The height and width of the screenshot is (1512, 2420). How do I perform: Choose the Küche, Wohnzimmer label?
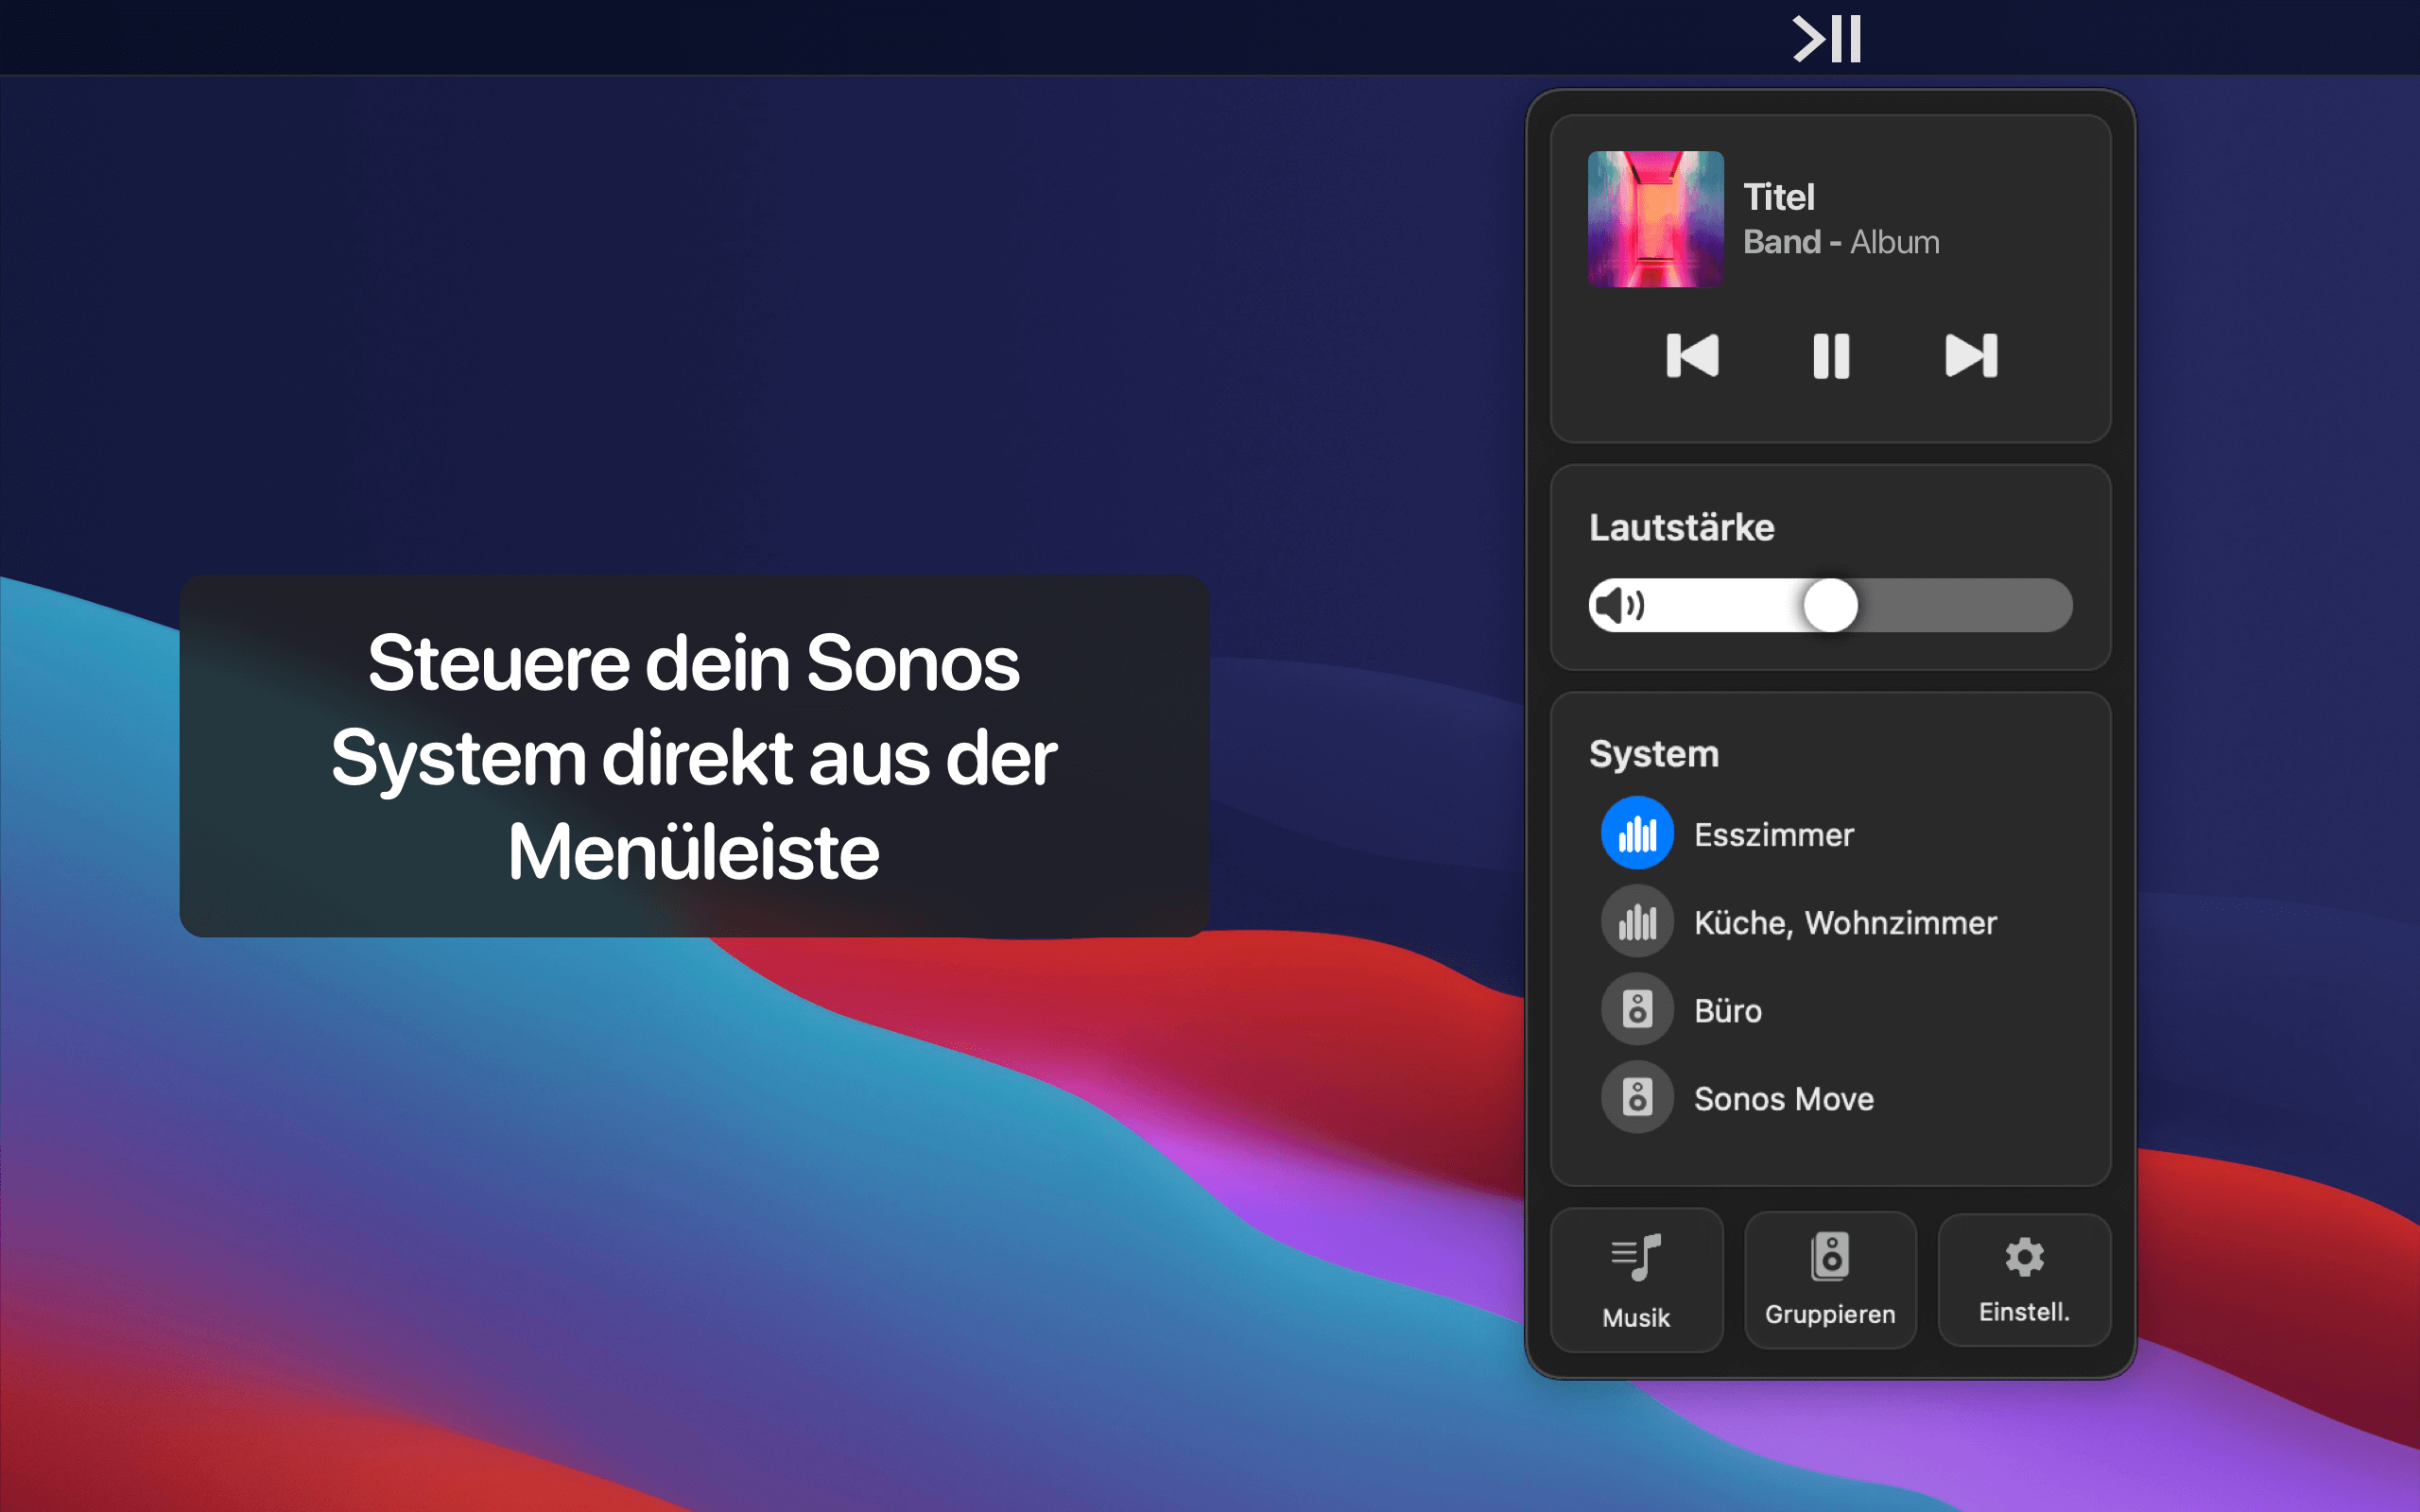(1845, 922)
